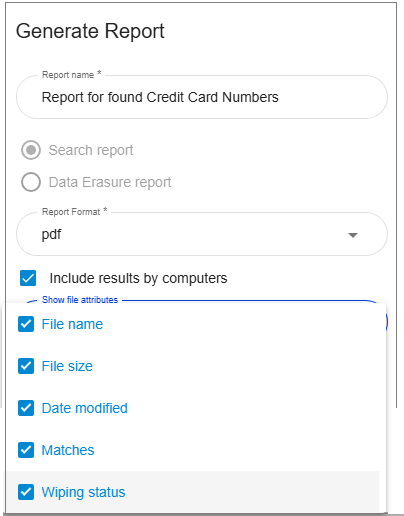Image resolution: width=404 pixels, height=516 pixels.
Task: Choose the File name option label
Action: coord(72,324)
